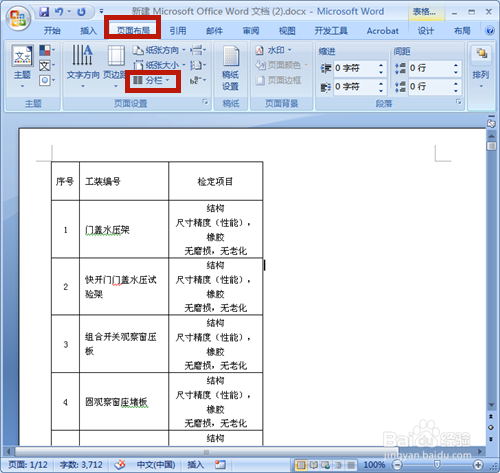Zoom out with the minus button
The height and width of the screenshot is (473, 500).
pos(397,465)
